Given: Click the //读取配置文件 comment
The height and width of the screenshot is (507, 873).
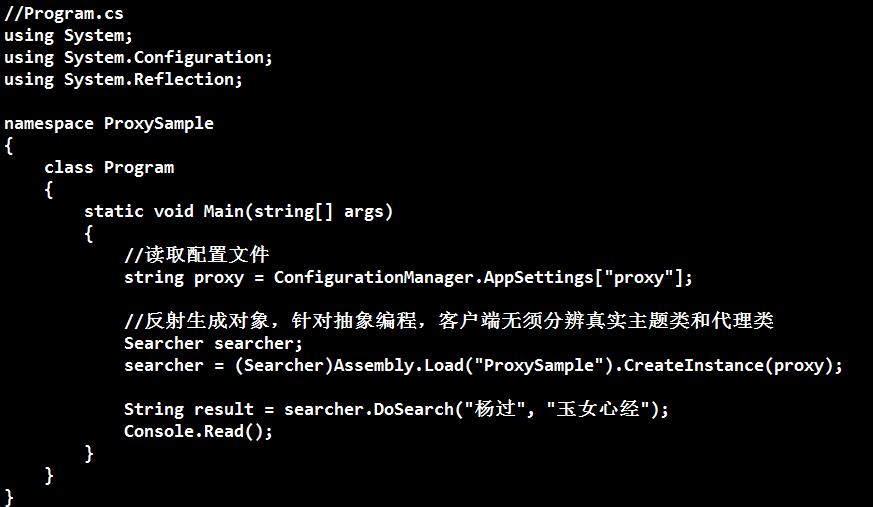Looking at the screenshot, I should pyautogui.click(x=197, y=255).
